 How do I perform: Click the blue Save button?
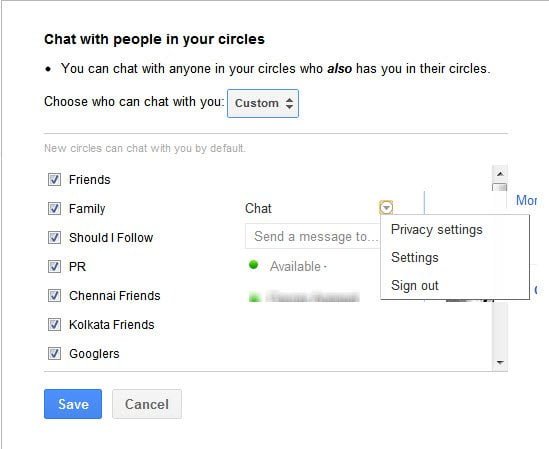pyautogui.click(x=73, y=404)
